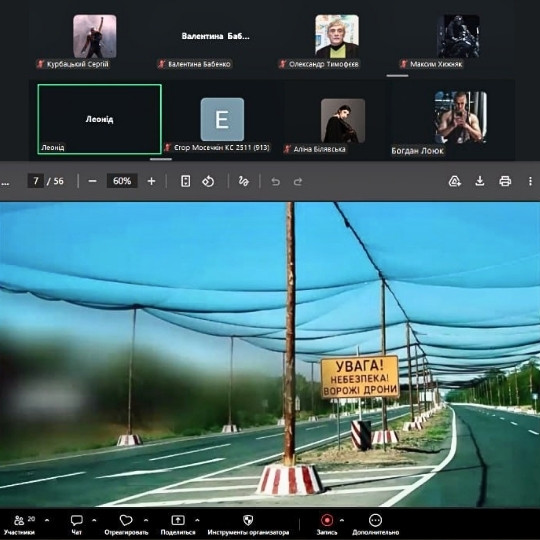Image resolution: width=540 pixels, height=540 pixels.
Task: Open the PDF more actions menu
Action: (530, 181)
